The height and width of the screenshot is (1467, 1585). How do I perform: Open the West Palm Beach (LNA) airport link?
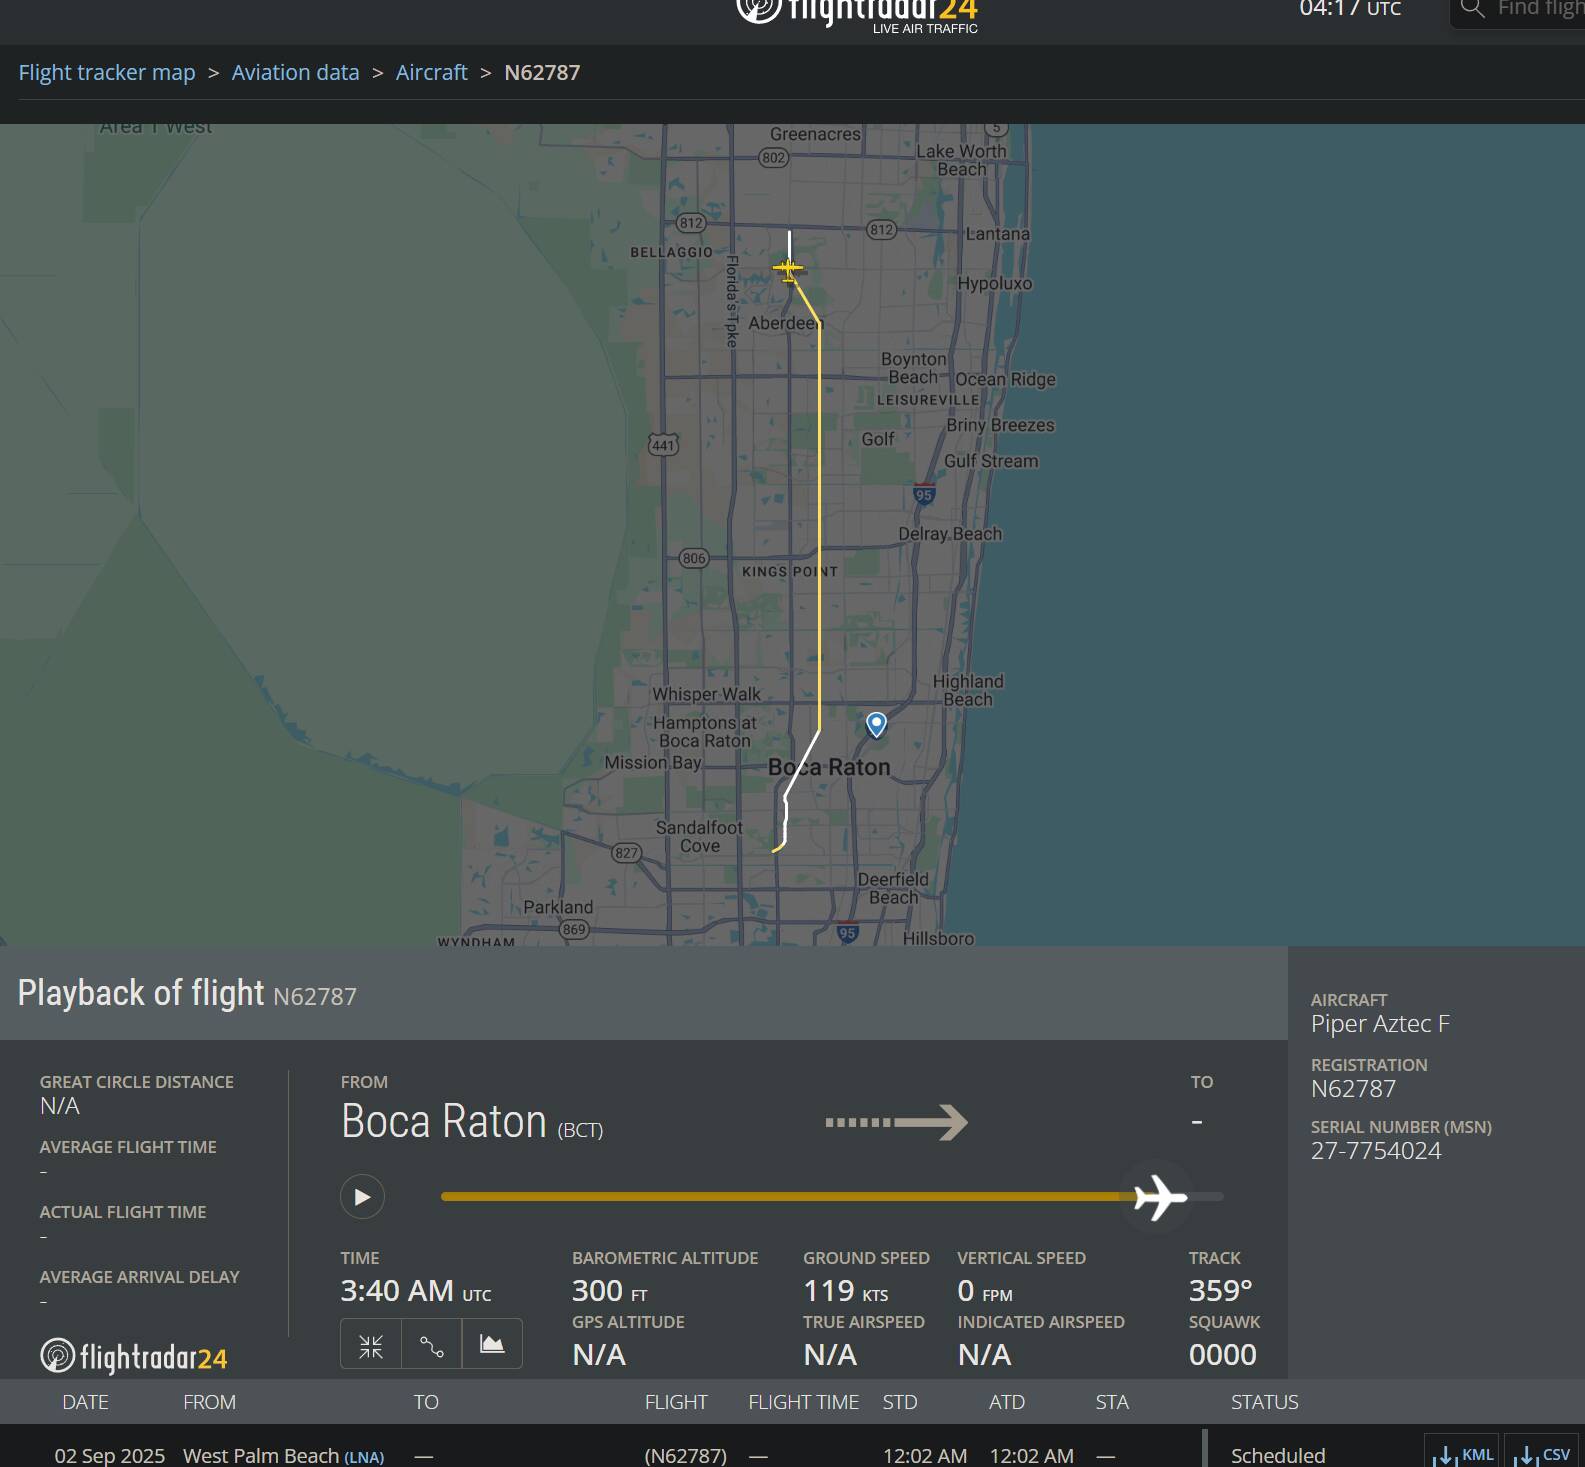pyautogui.click(x=283, y=1456)
